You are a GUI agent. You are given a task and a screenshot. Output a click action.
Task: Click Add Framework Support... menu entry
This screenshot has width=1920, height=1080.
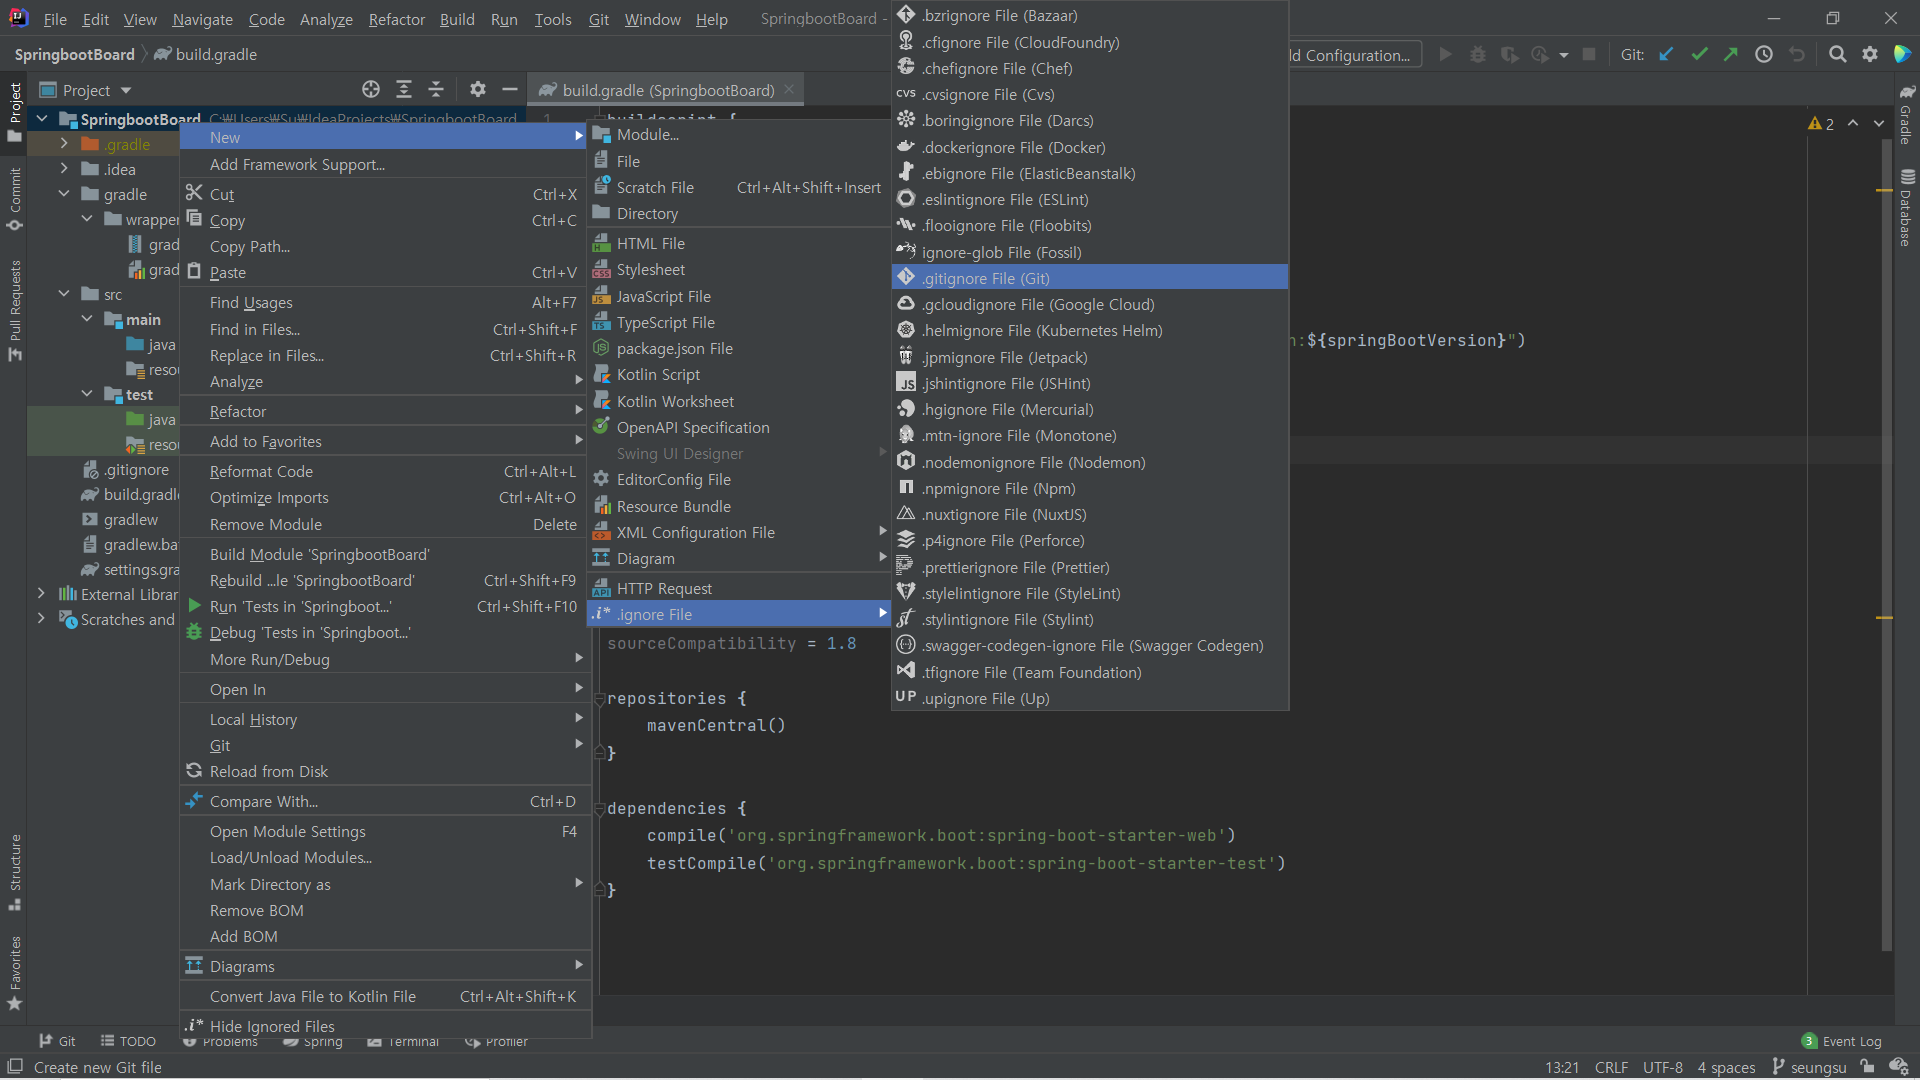[297, 164]
